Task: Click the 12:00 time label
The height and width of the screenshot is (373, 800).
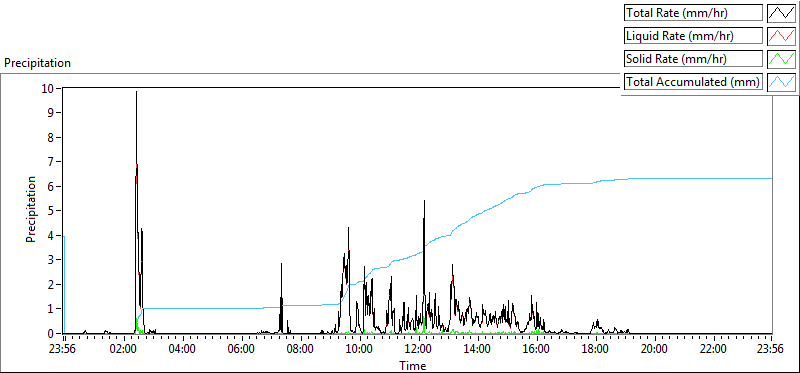Action: click(419, 350)
